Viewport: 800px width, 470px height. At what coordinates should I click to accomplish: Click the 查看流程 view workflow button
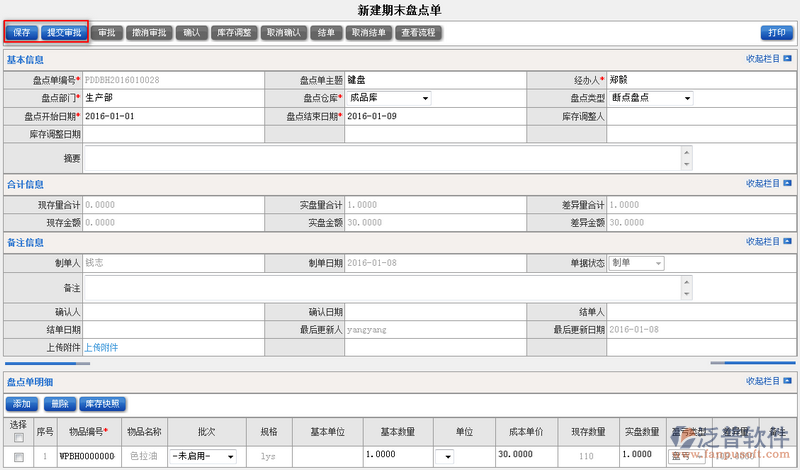(417, 32)
